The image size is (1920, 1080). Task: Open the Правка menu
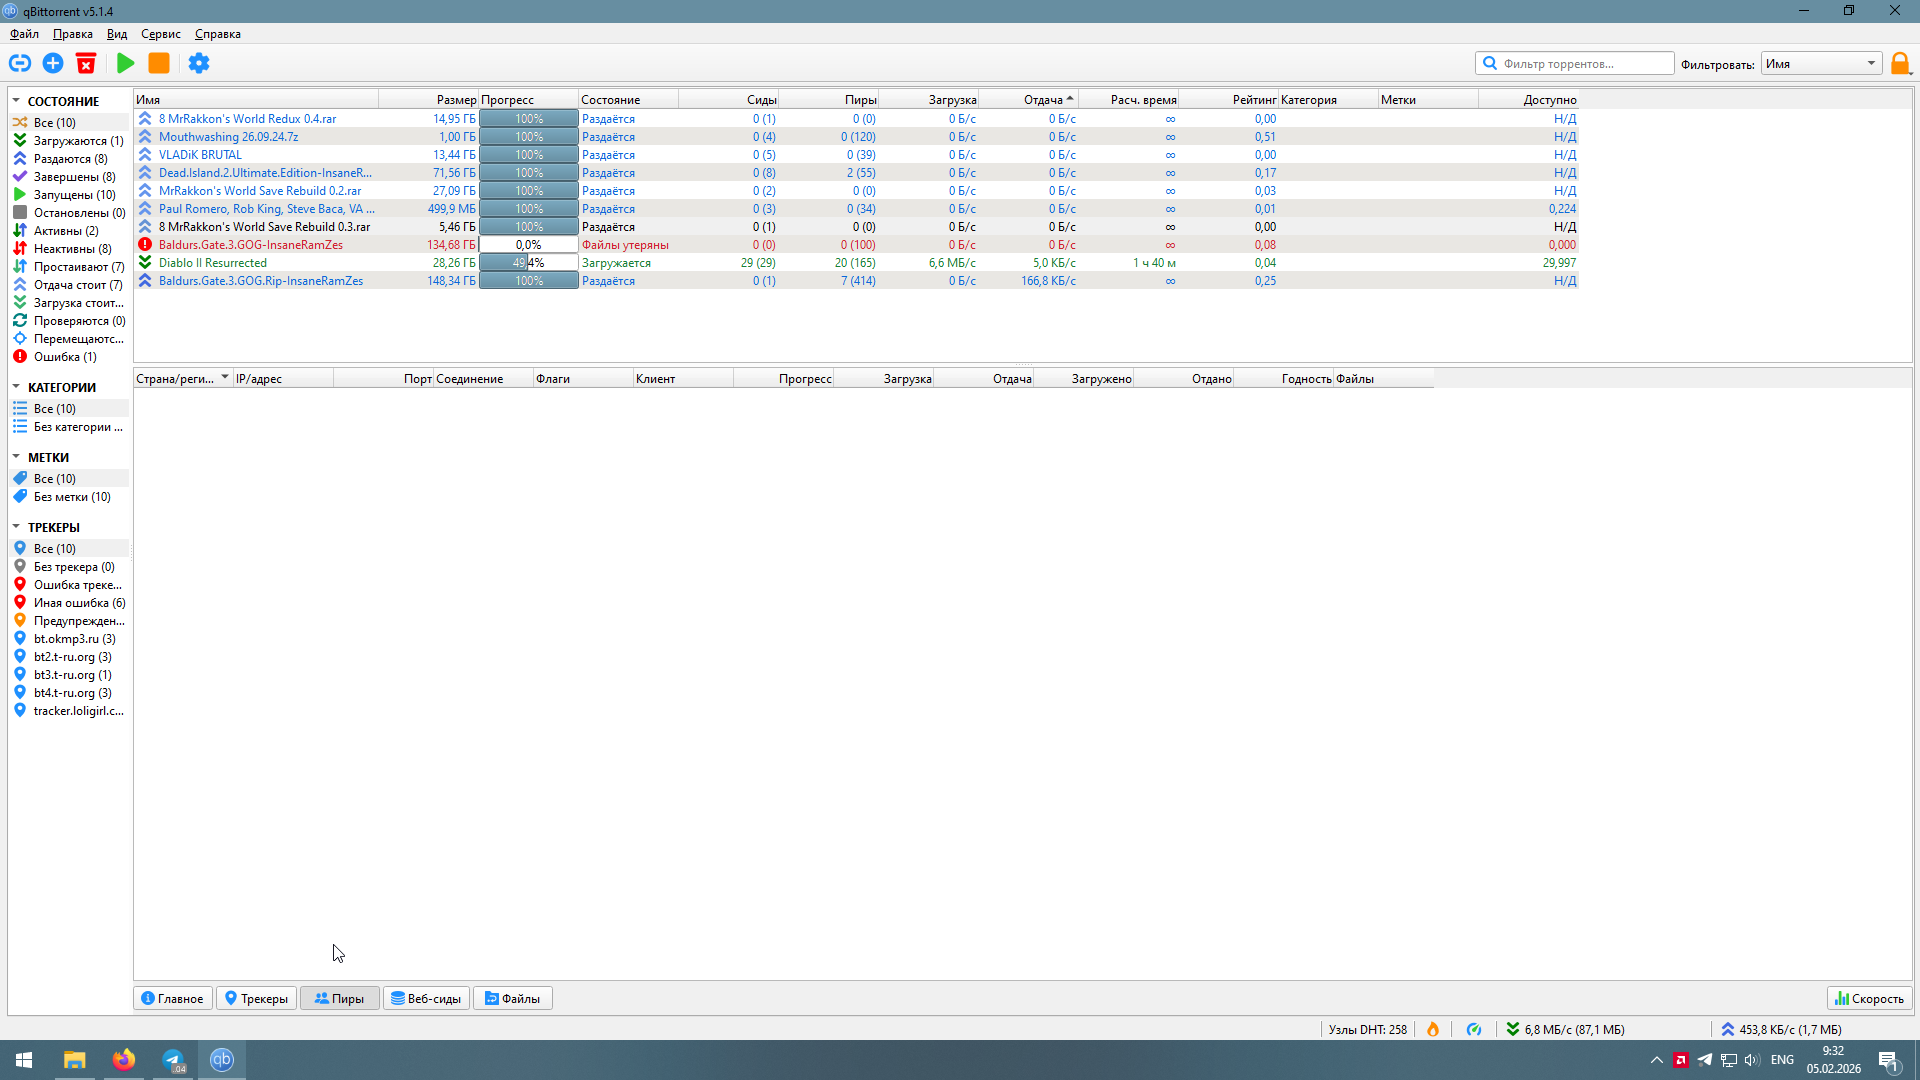click(73, 34)
